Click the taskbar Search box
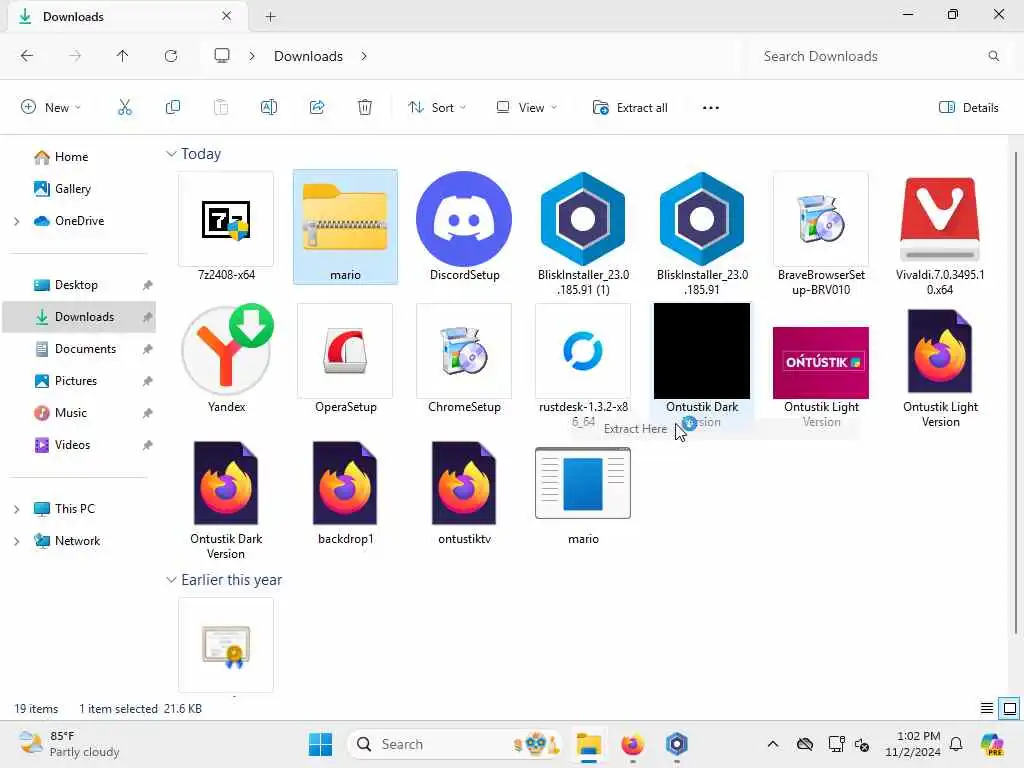 pyautogui.click(x=457, y=744)
